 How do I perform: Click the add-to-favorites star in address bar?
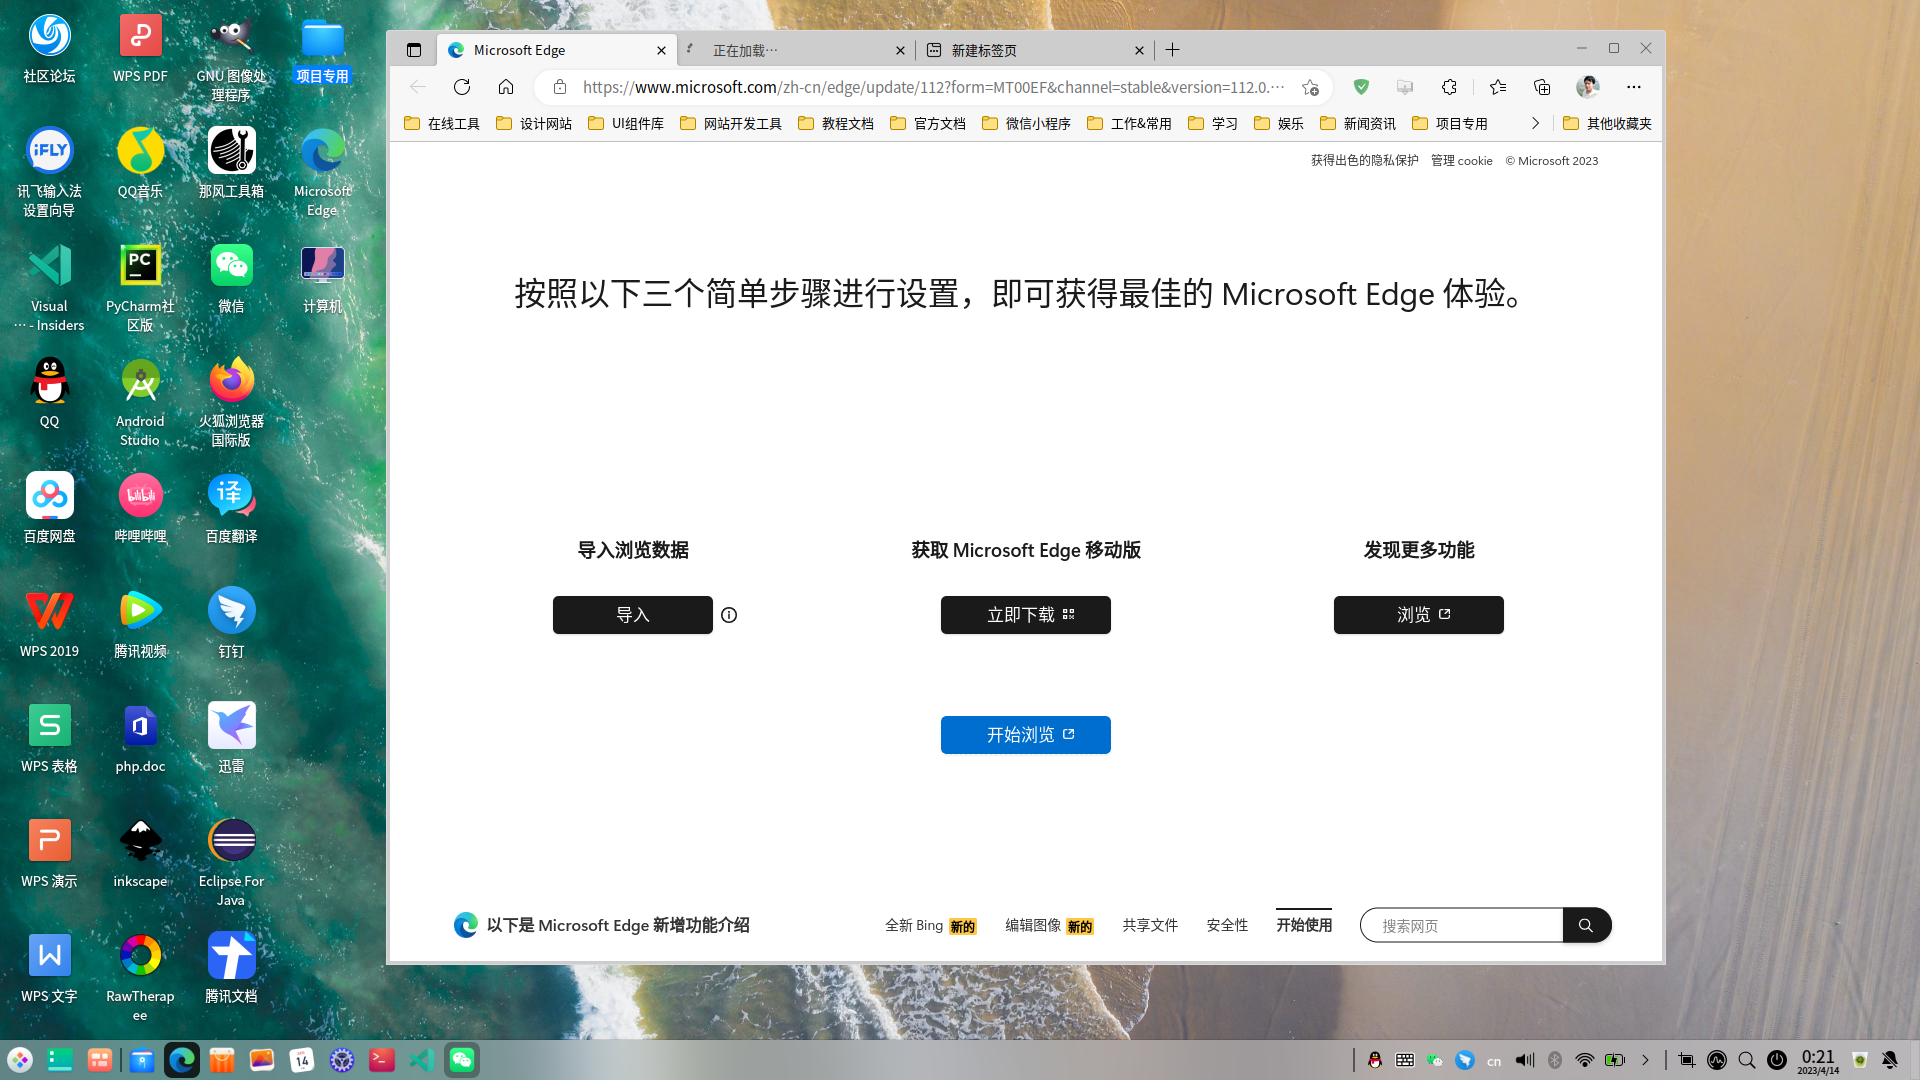click(x=1310, y=87)
